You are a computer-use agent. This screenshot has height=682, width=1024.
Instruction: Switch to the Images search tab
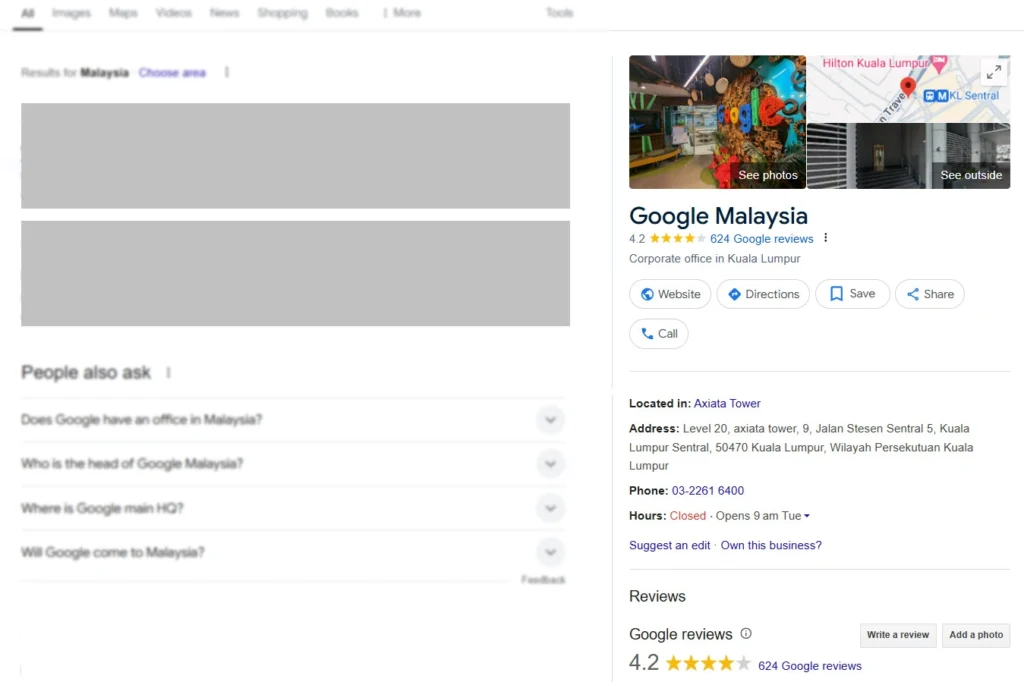click(x=71, y=13)
